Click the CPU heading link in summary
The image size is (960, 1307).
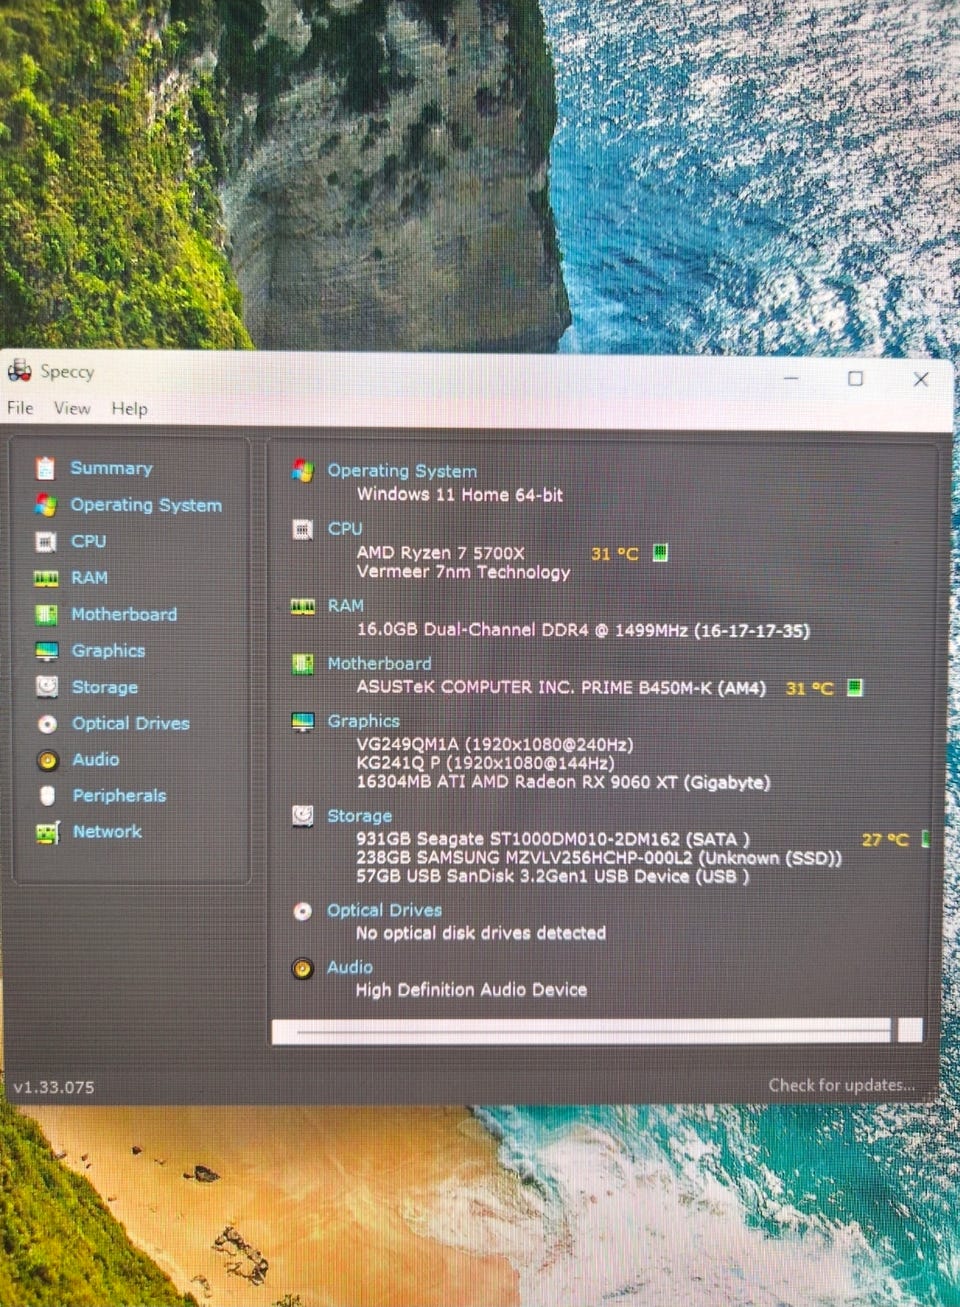tap(345, 528)
